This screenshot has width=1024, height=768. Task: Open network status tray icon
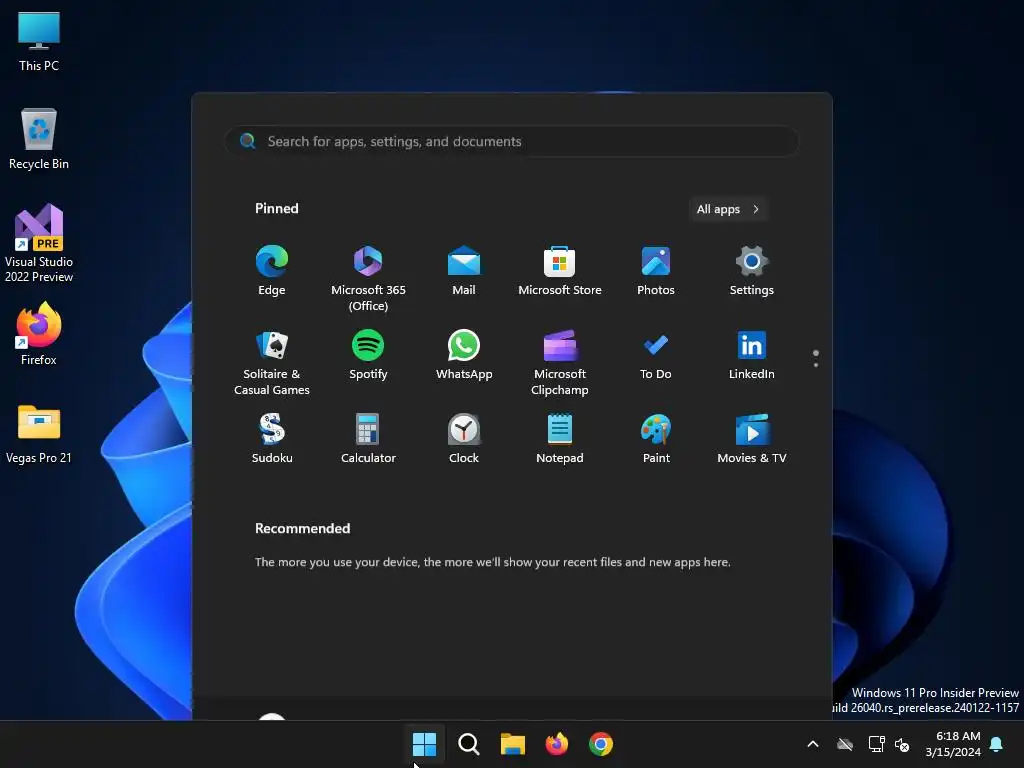876,744
